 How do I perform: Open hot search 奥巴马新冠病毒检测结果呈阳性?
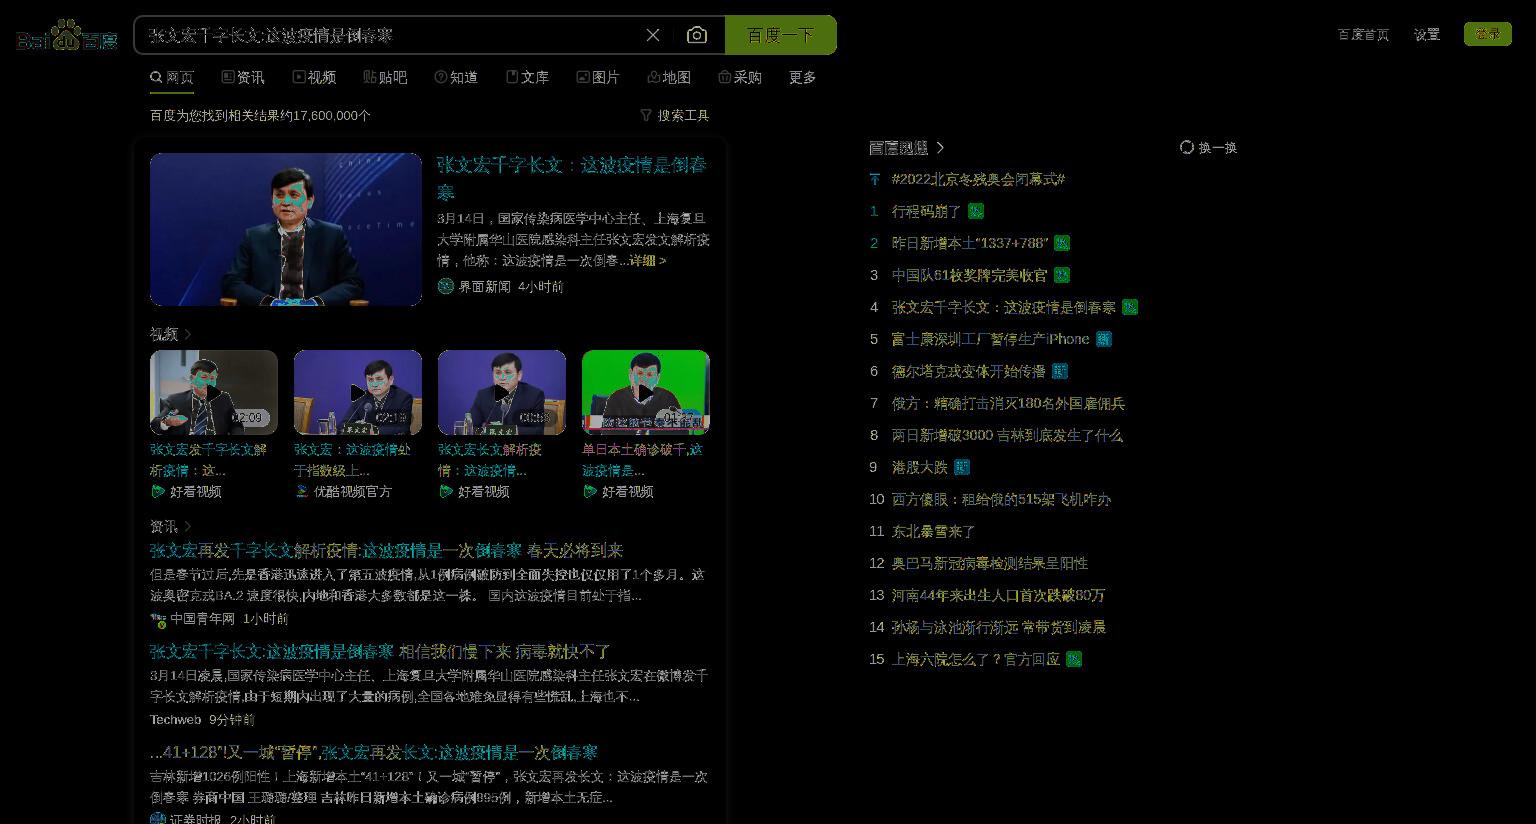tap(990, 563)
